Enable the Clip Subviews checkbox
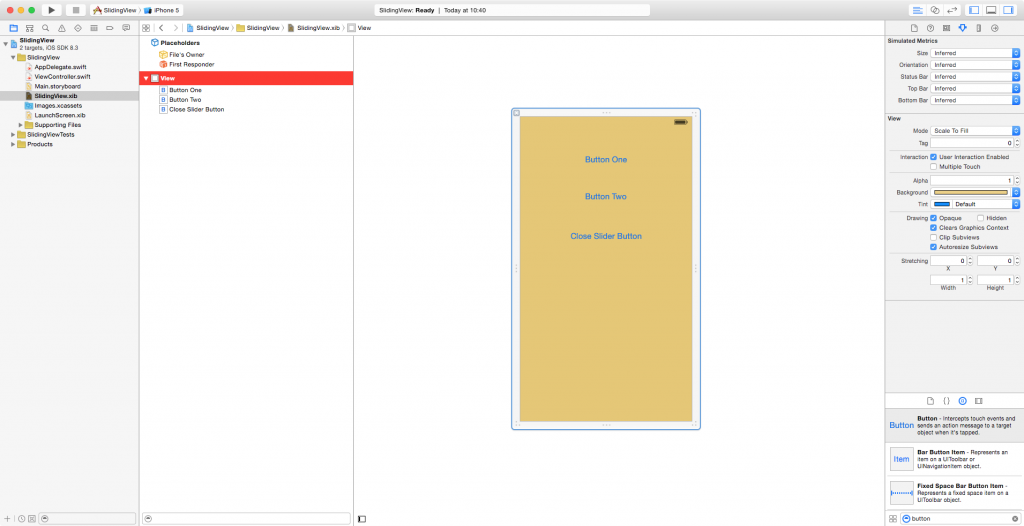The height and width of the screenshot is (526, 1024). (x=934, y=237)
